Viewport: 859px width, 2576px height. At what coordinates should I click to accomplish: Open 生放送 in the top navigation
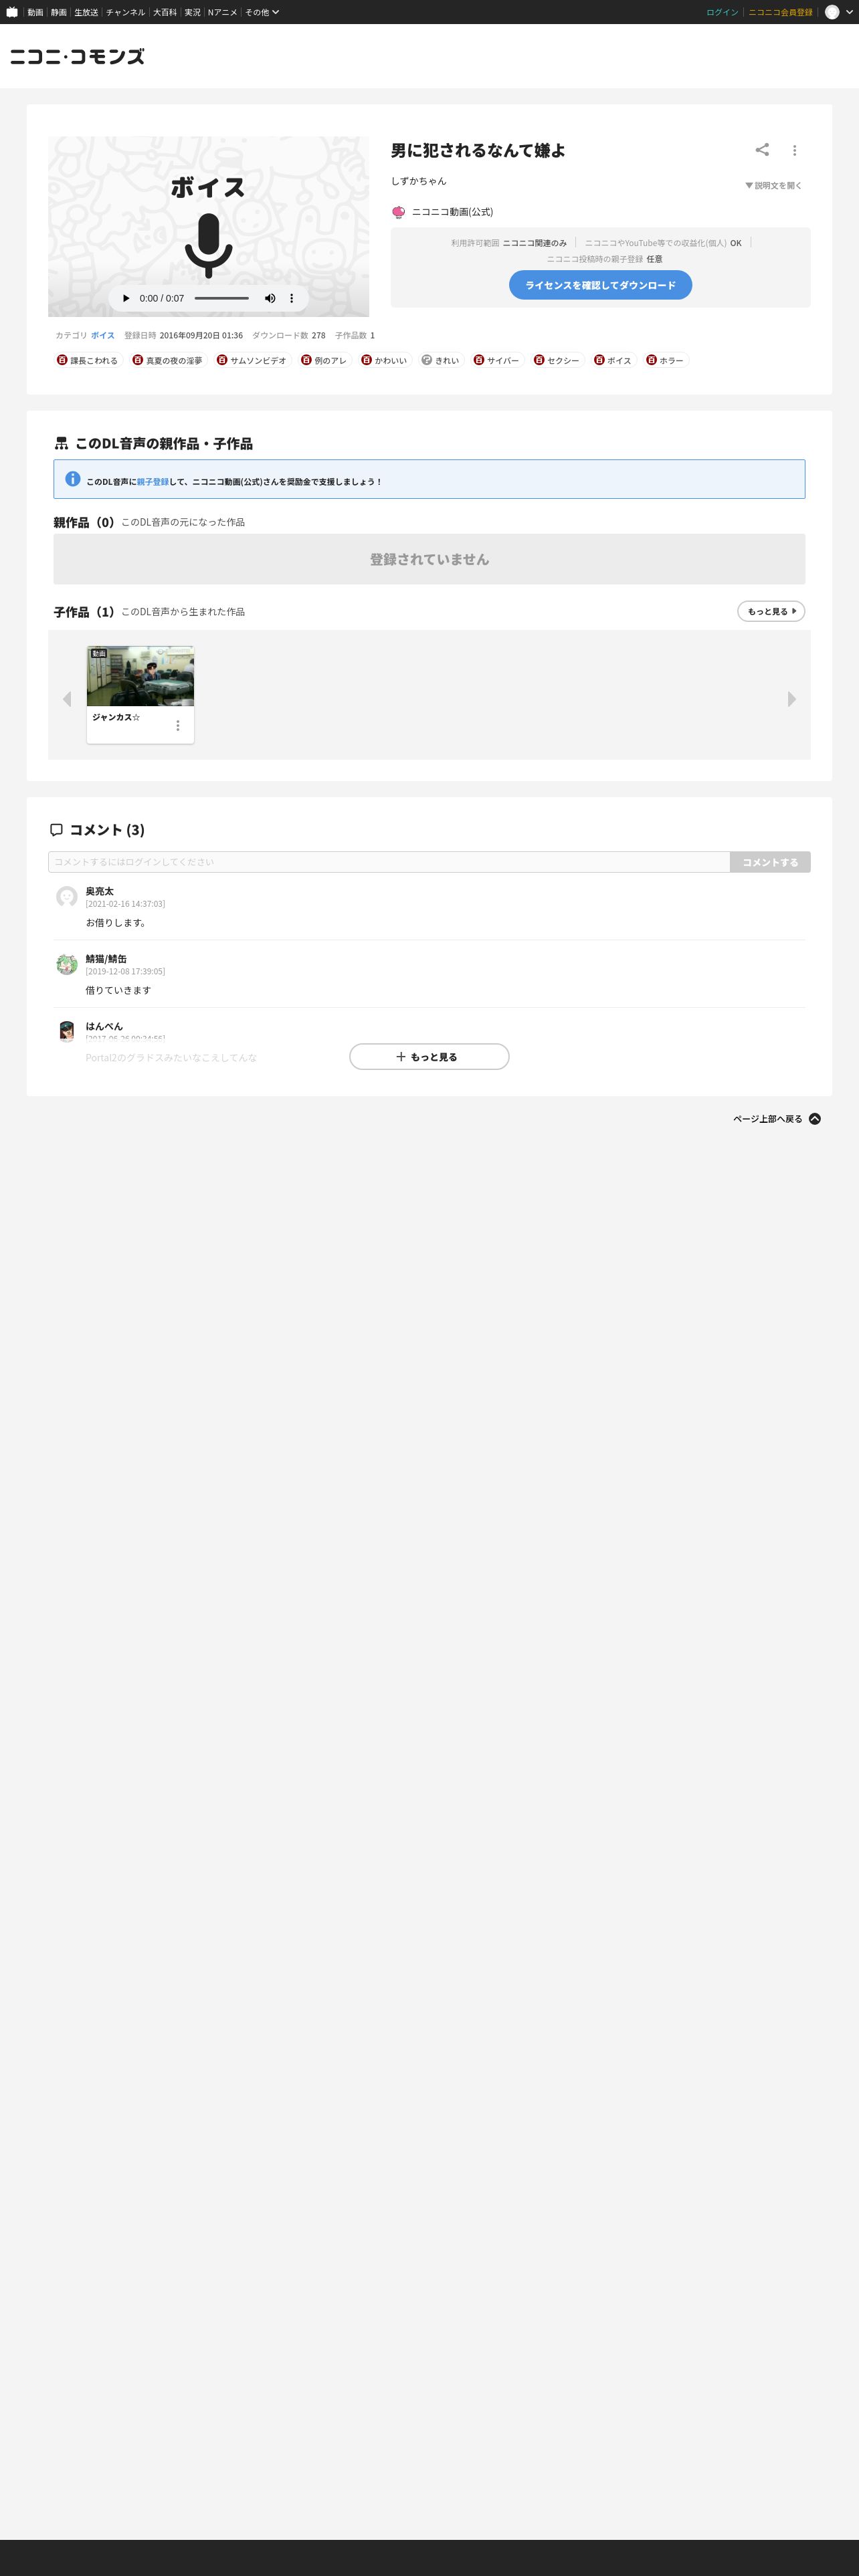point(86,12)
